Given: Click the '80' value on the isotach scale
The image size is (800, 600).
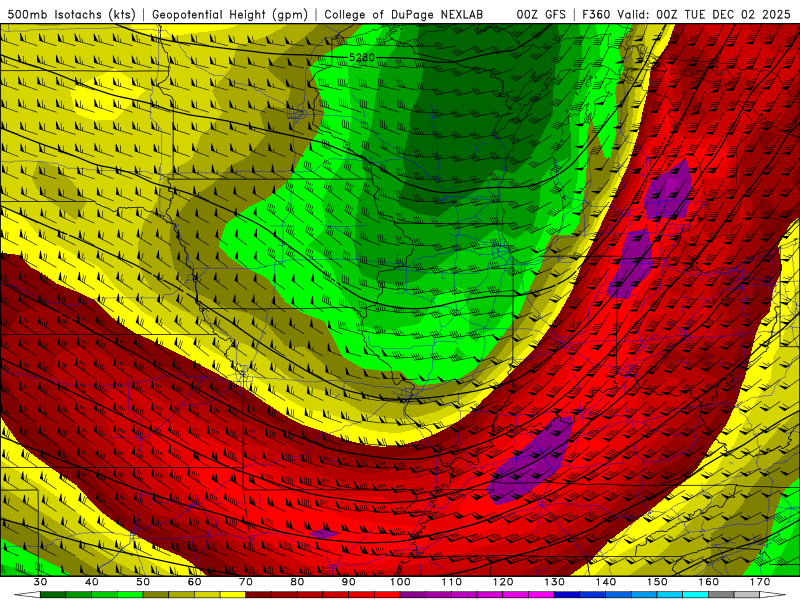Looking at the screenshot, I should [x=297, y=582].
